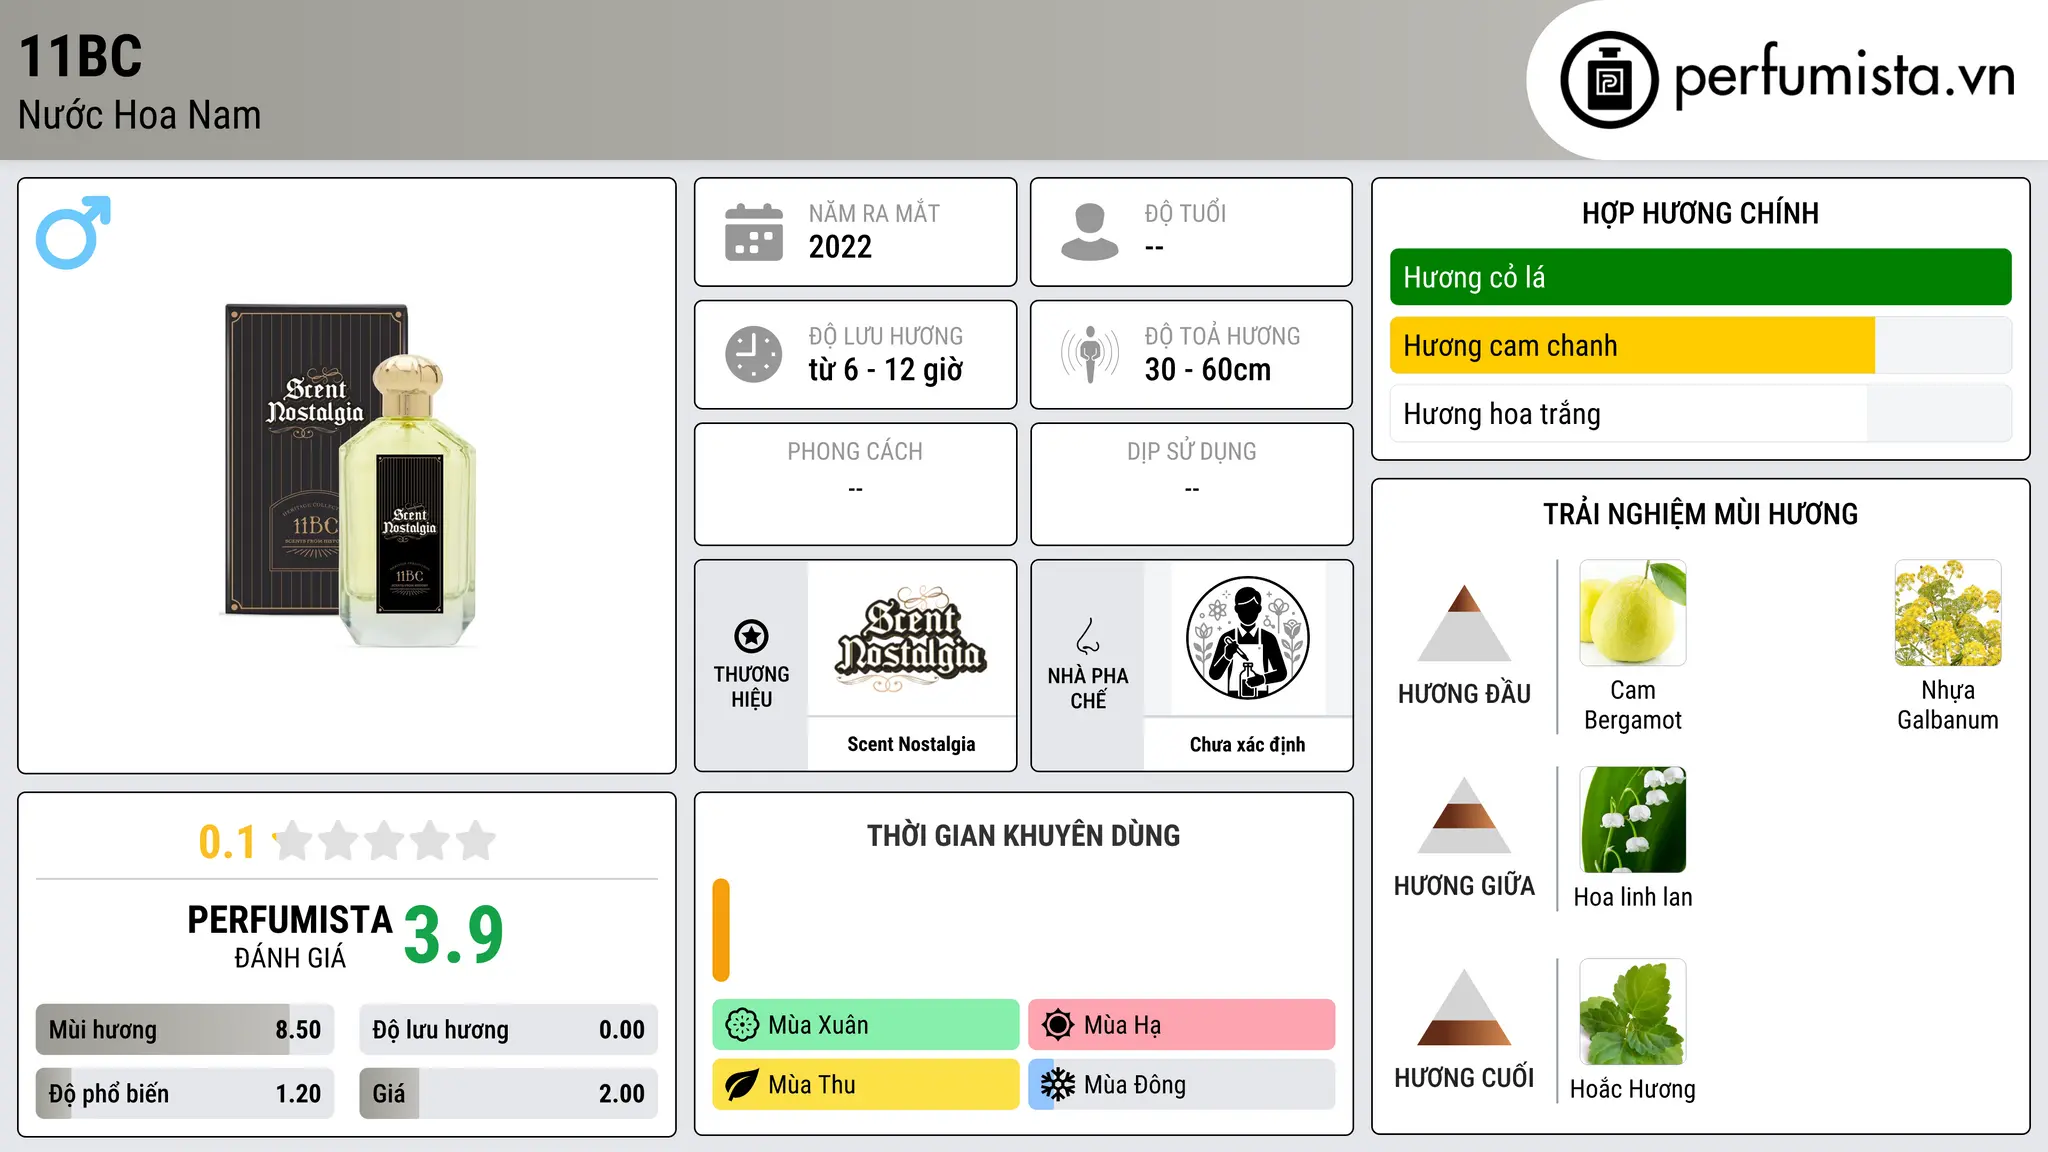
Task: Click the snowflake icon in Mùa Đông
Action: point(1058,1085)
